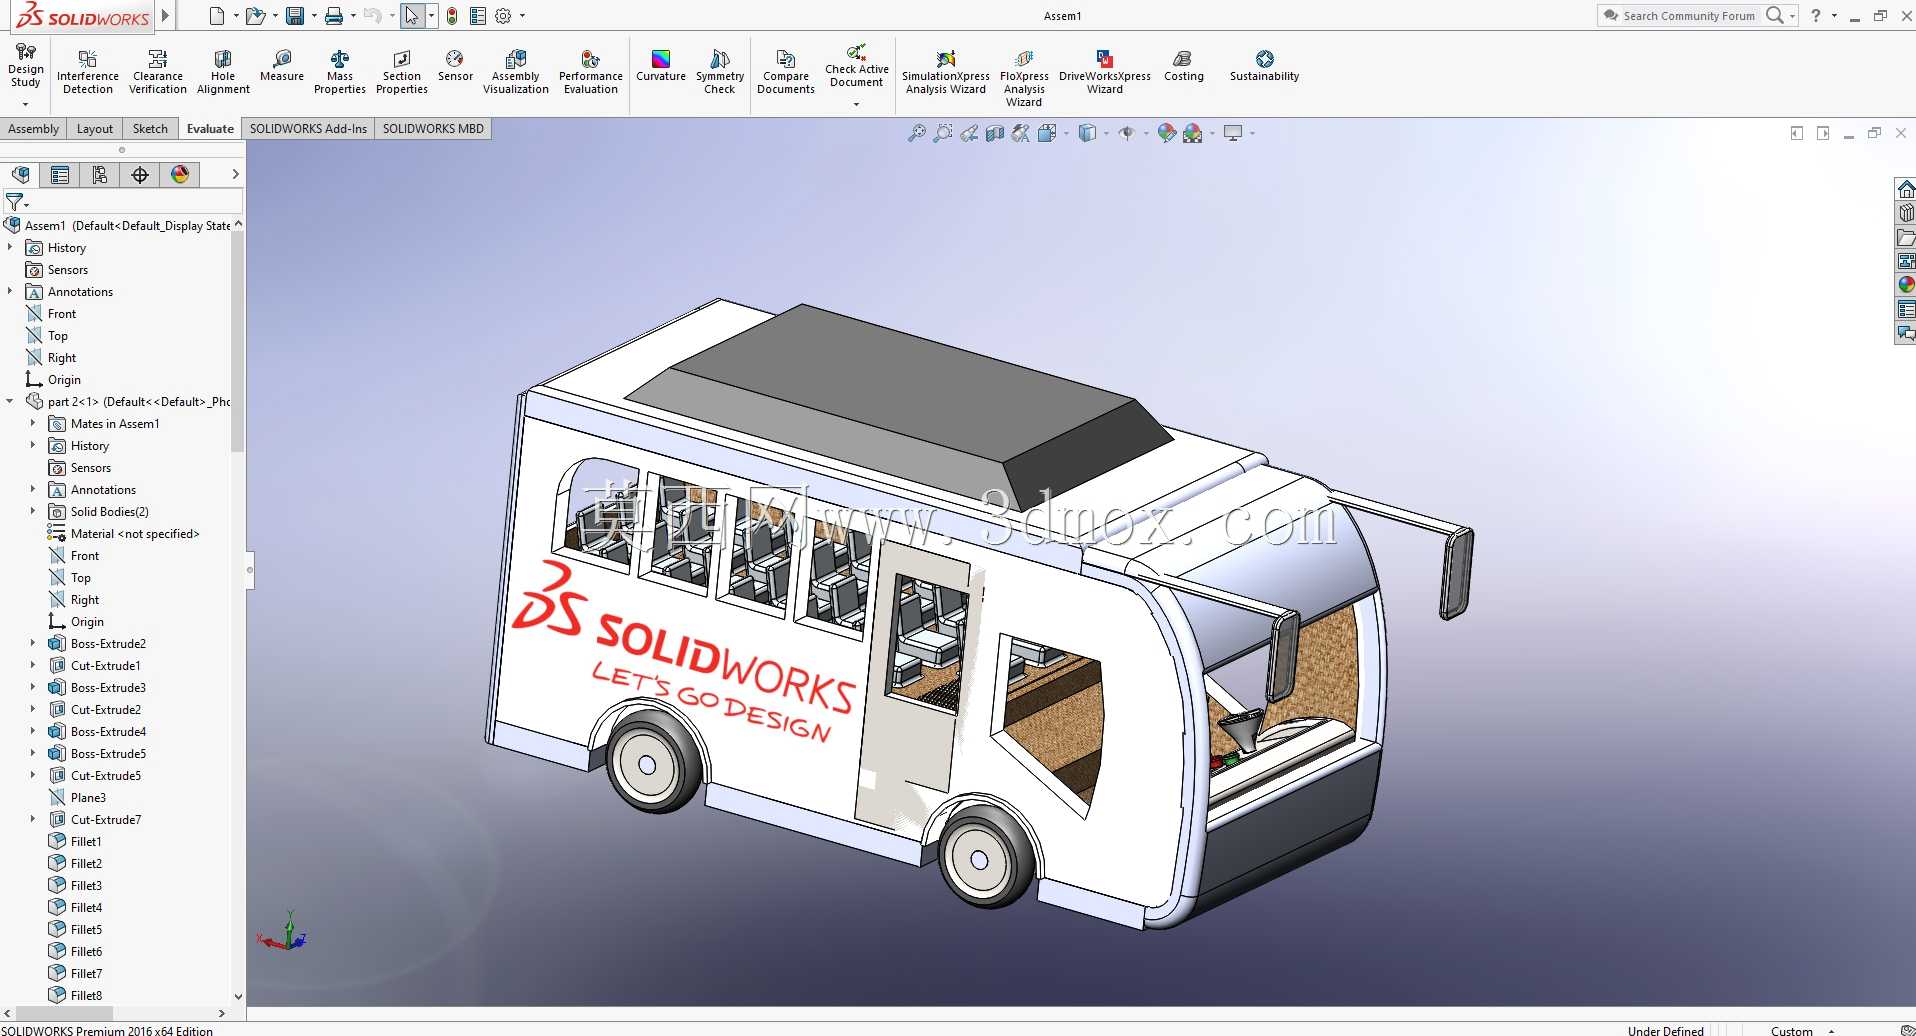Open the View Palette task pane
This screenshot has height=1036, width=1916.
tap(1906, 261)
